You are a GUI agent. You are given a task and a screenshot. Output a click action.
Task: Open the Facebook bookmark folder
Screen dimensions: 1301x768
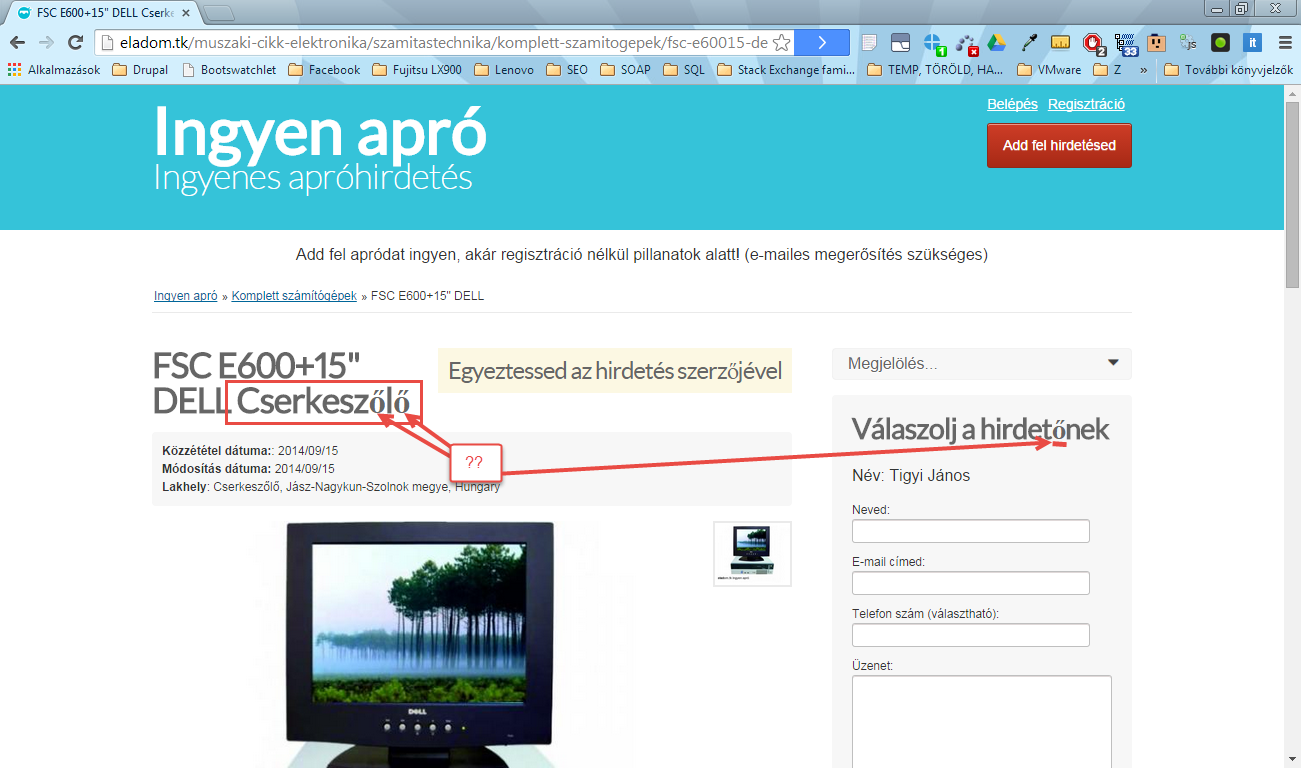pyautogui.click(x=324, y=70)
